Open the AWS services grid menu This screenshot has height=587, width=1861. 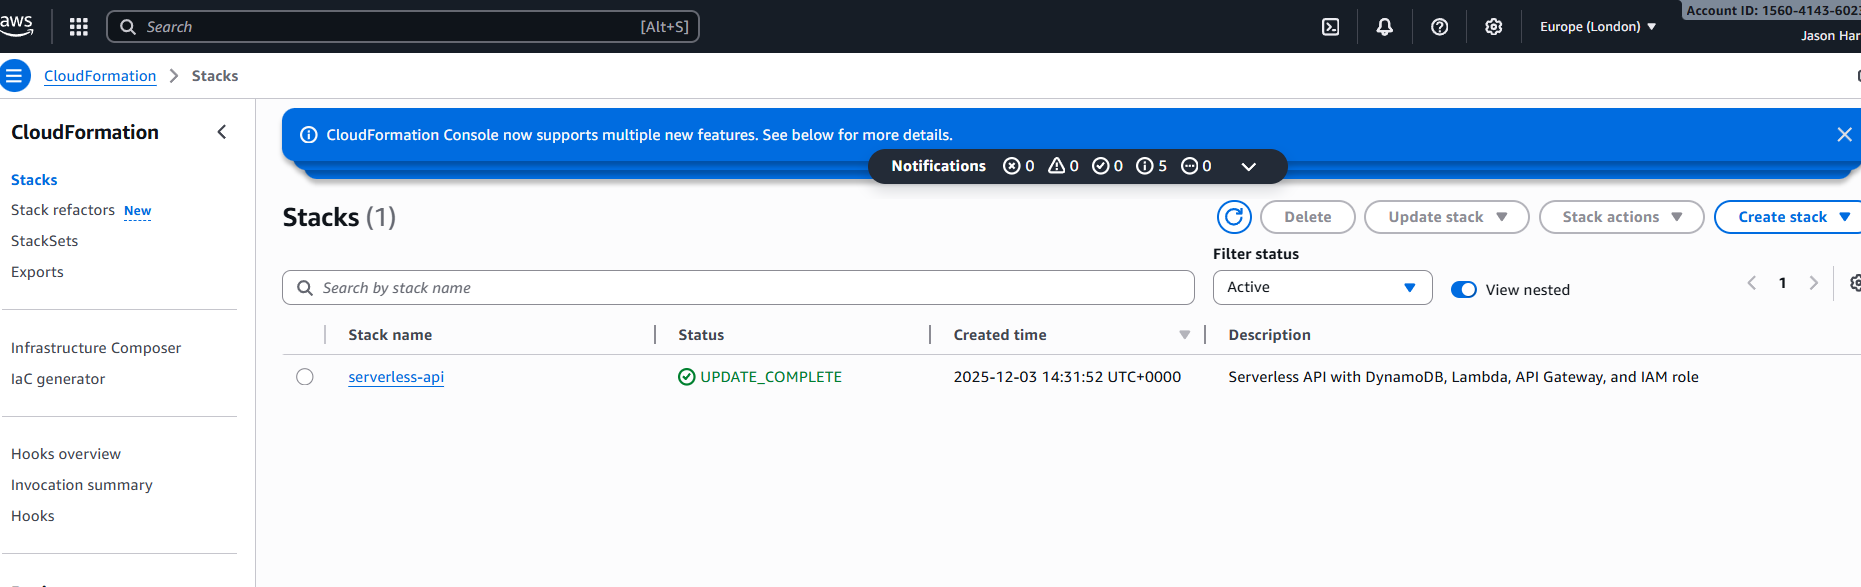(79, 27)
